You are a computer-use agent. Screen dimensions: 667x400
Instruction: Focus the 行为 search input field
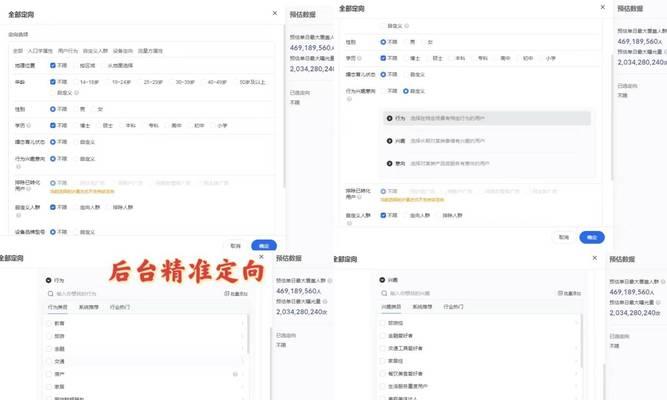[147, 294]
